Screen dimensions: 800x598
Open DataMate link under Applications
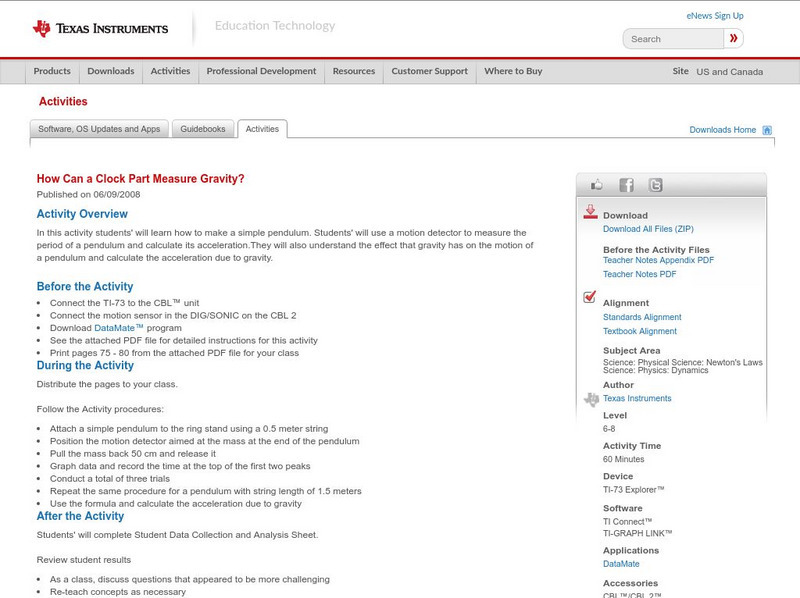pyautogui.click(x=621, y=564)
